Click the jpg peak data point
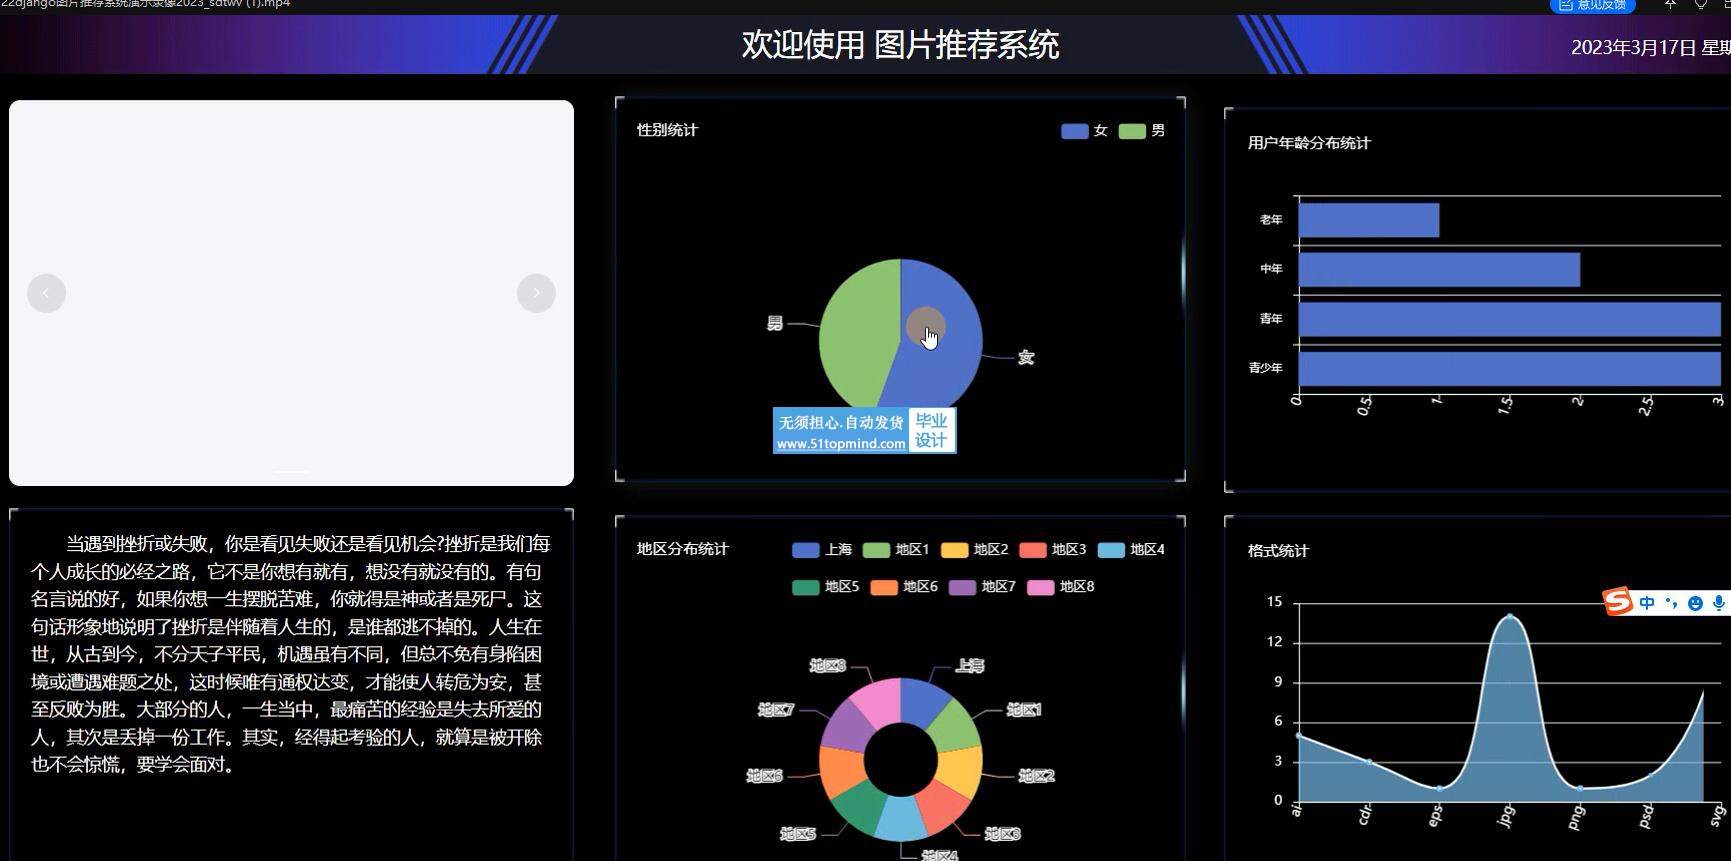The height and width of the screenshot is (861, 1731). tap(1510, 616)
